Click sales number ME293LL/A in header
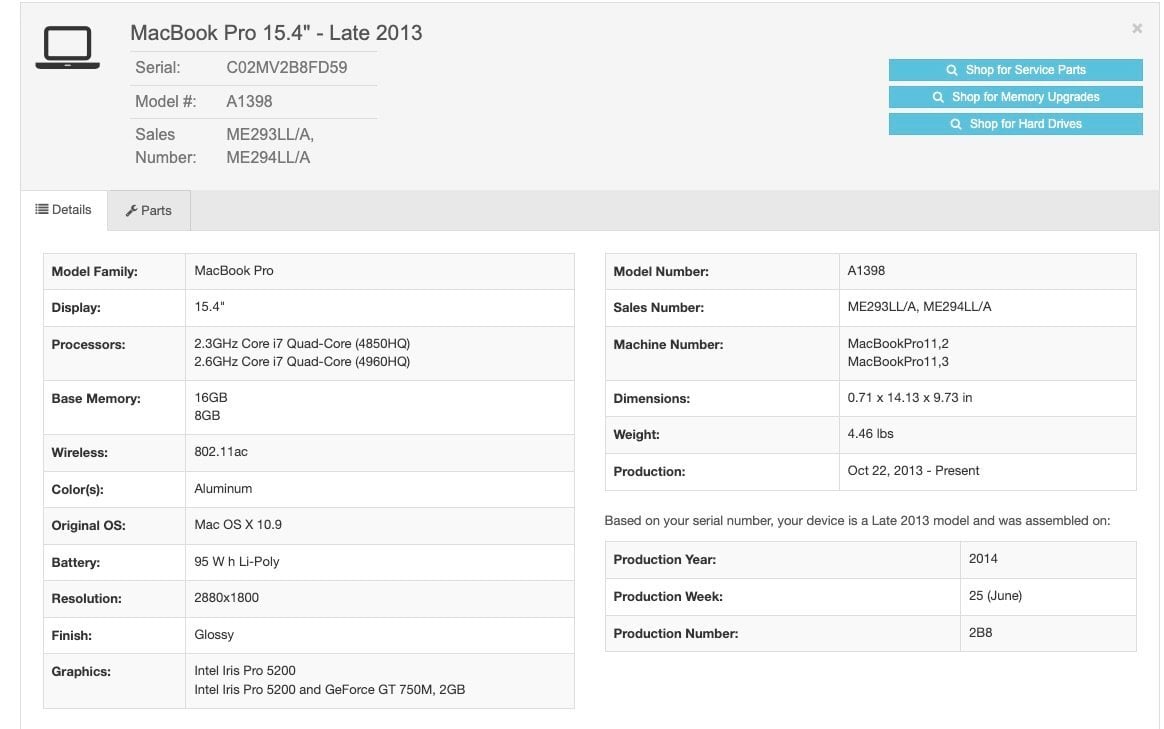 click(x=270, y=134)
